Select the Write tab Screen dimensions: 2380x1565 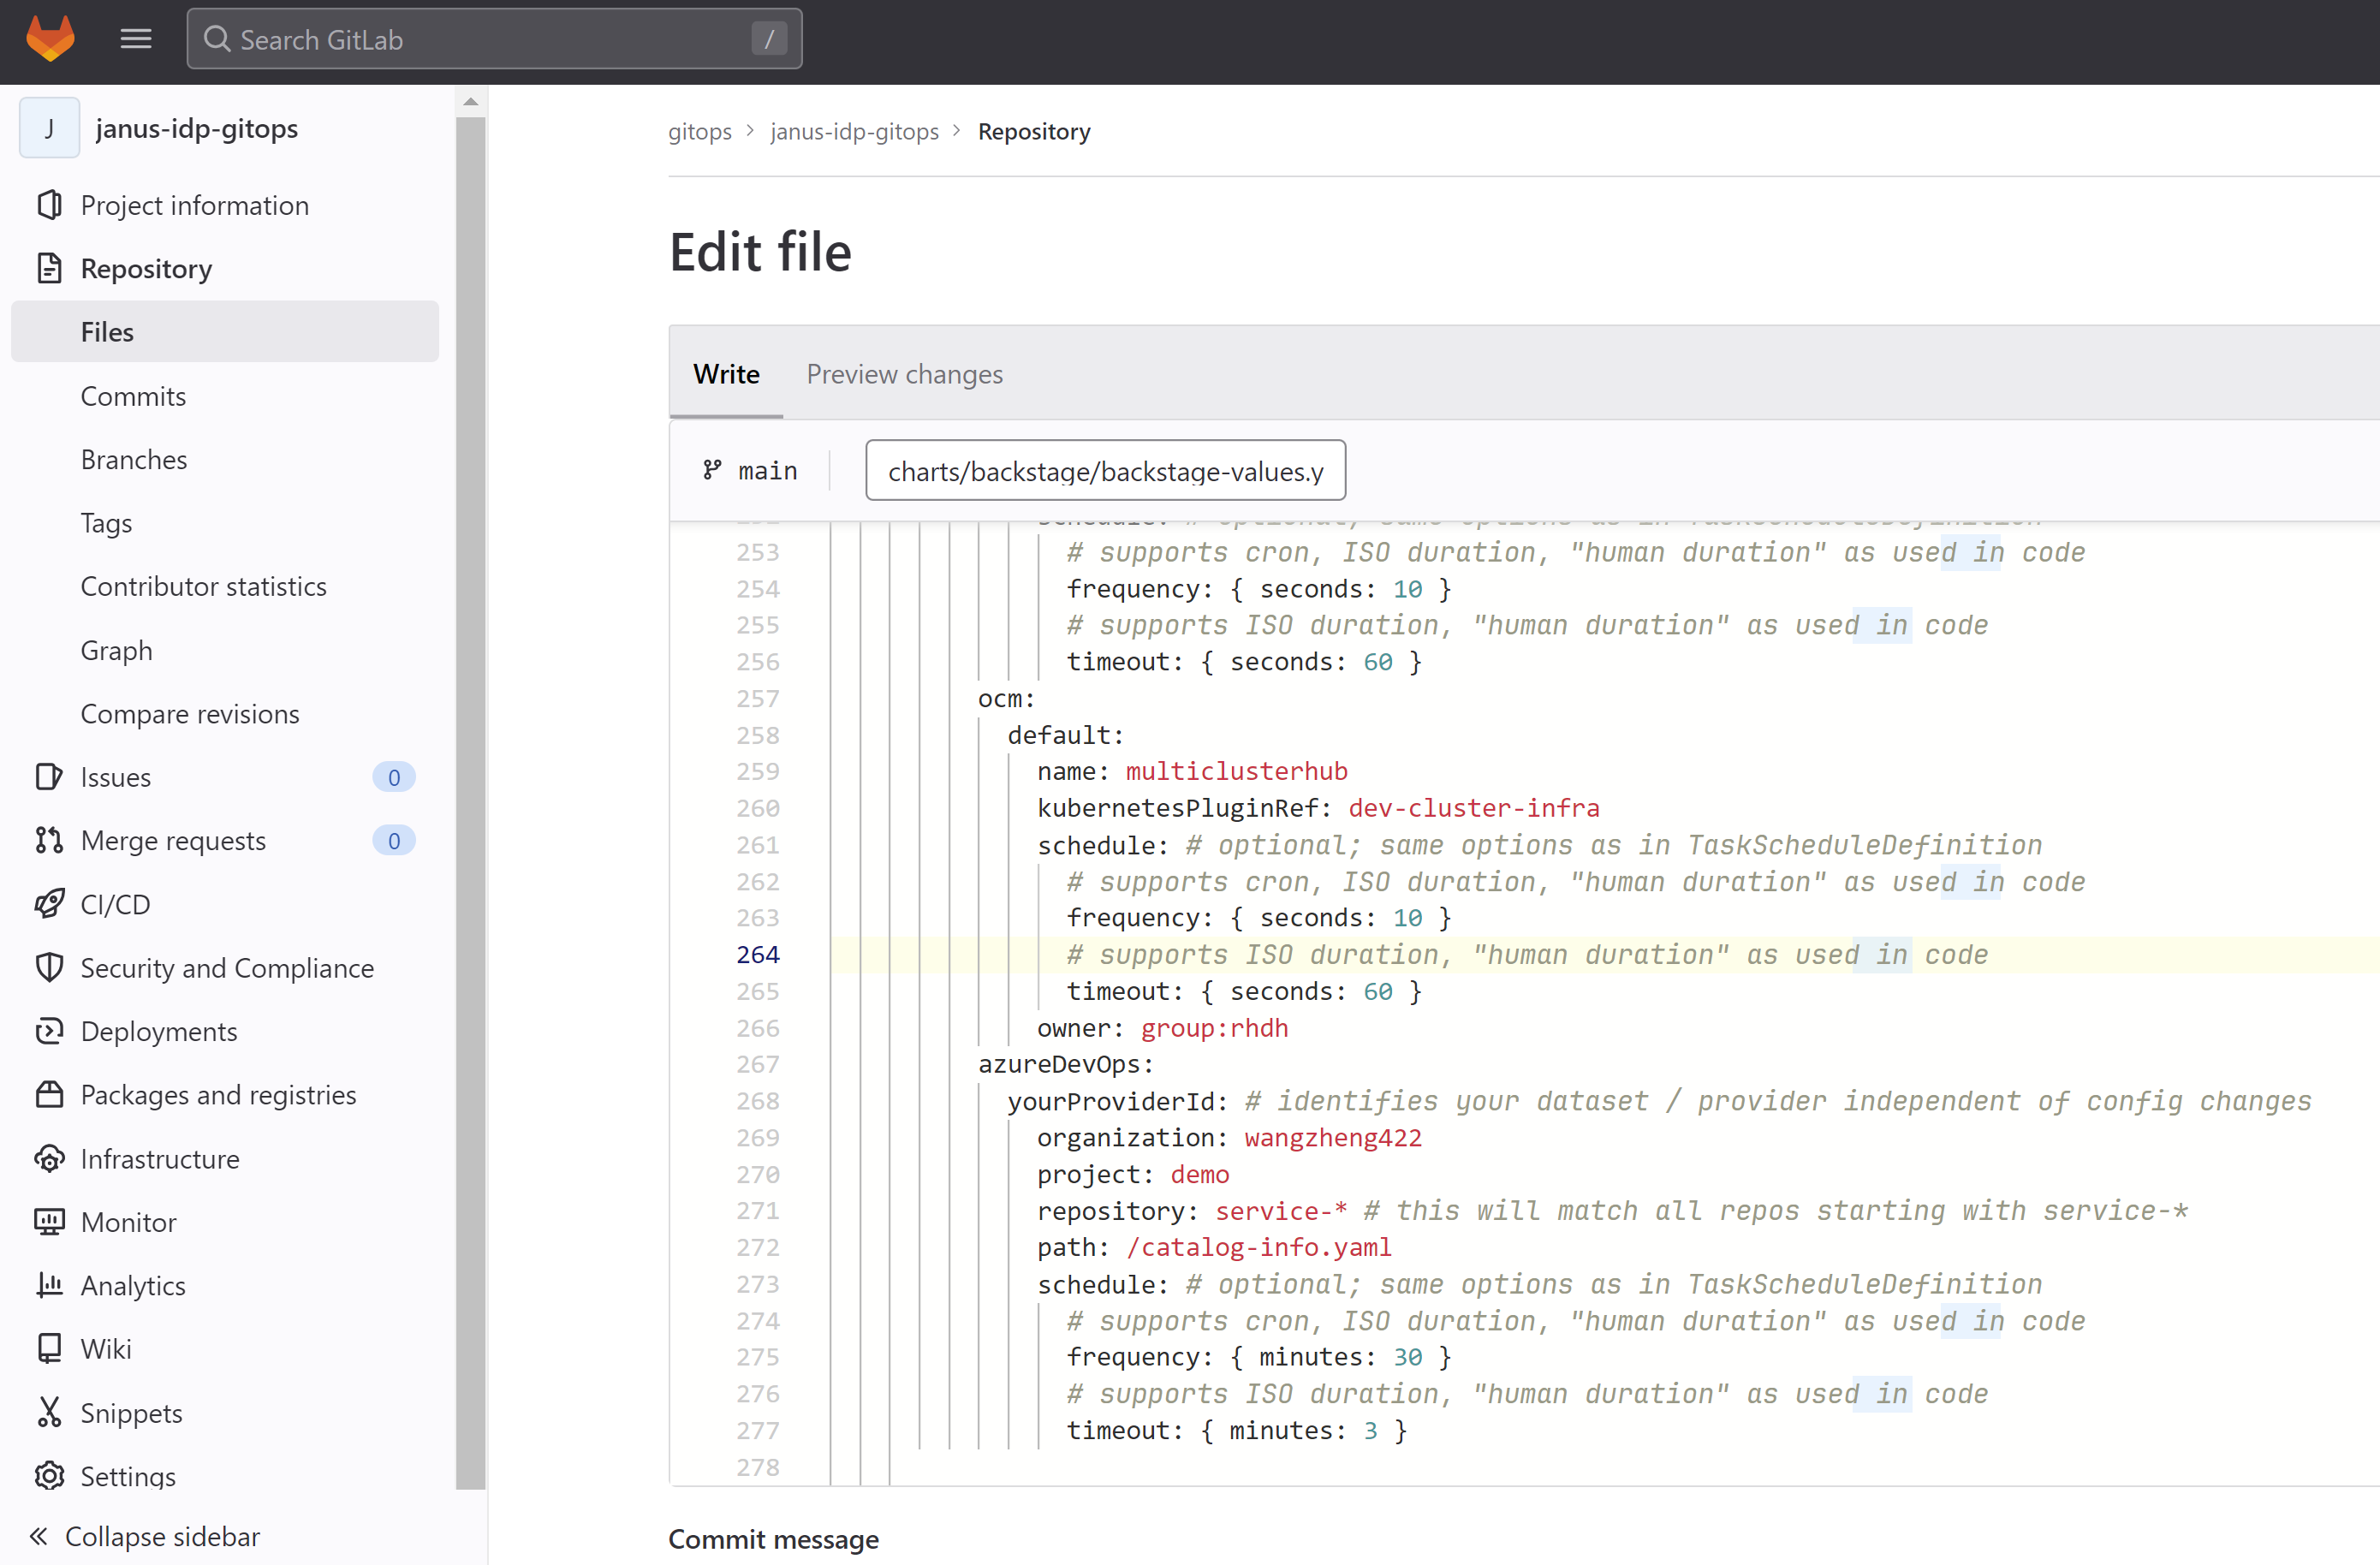point(726,374)
